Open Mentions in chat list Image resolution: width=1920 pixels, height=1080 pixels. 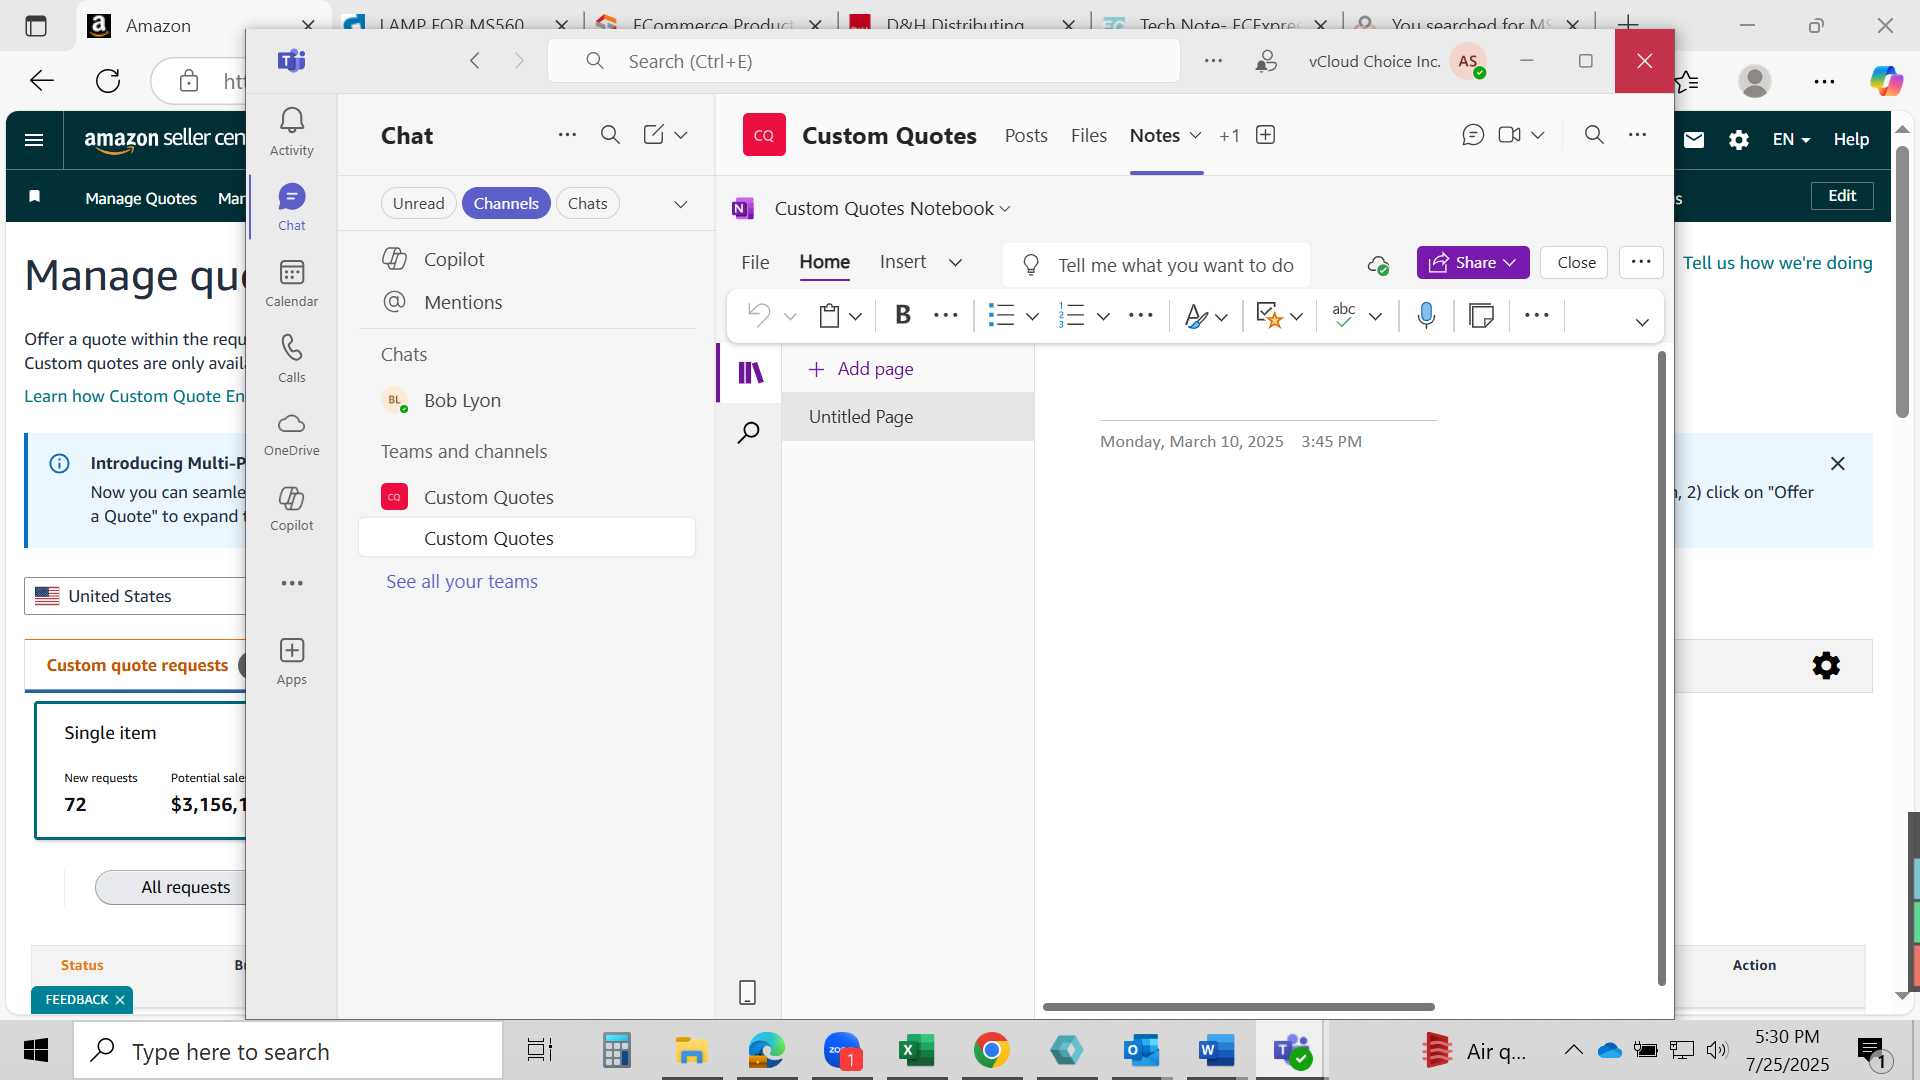coord(526,302)
